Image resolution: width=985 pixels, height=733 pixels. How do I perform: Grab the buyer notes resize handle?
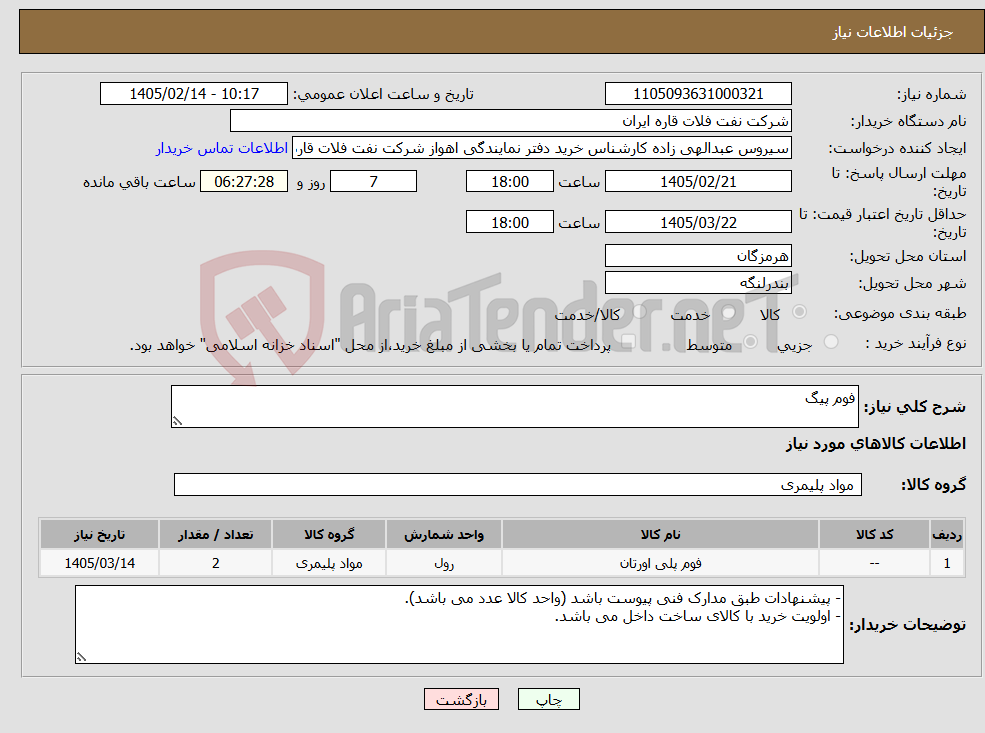81,657
